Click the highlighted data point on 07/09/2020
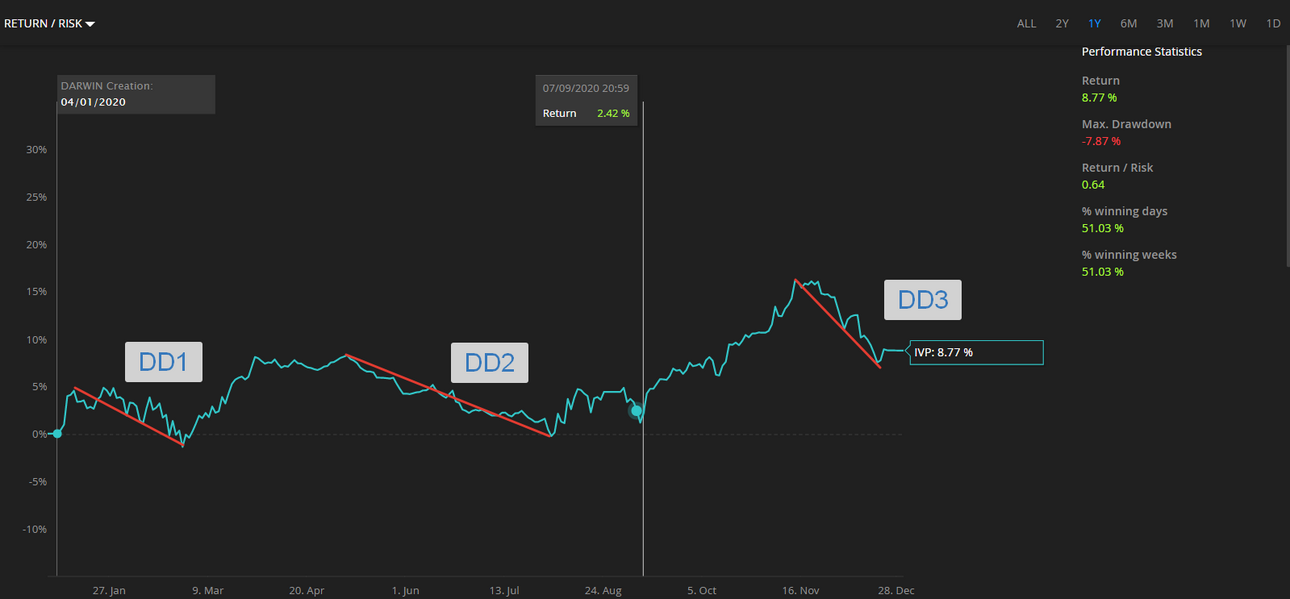The width and height of the screenshot is (1290, 599). [635, 411]
